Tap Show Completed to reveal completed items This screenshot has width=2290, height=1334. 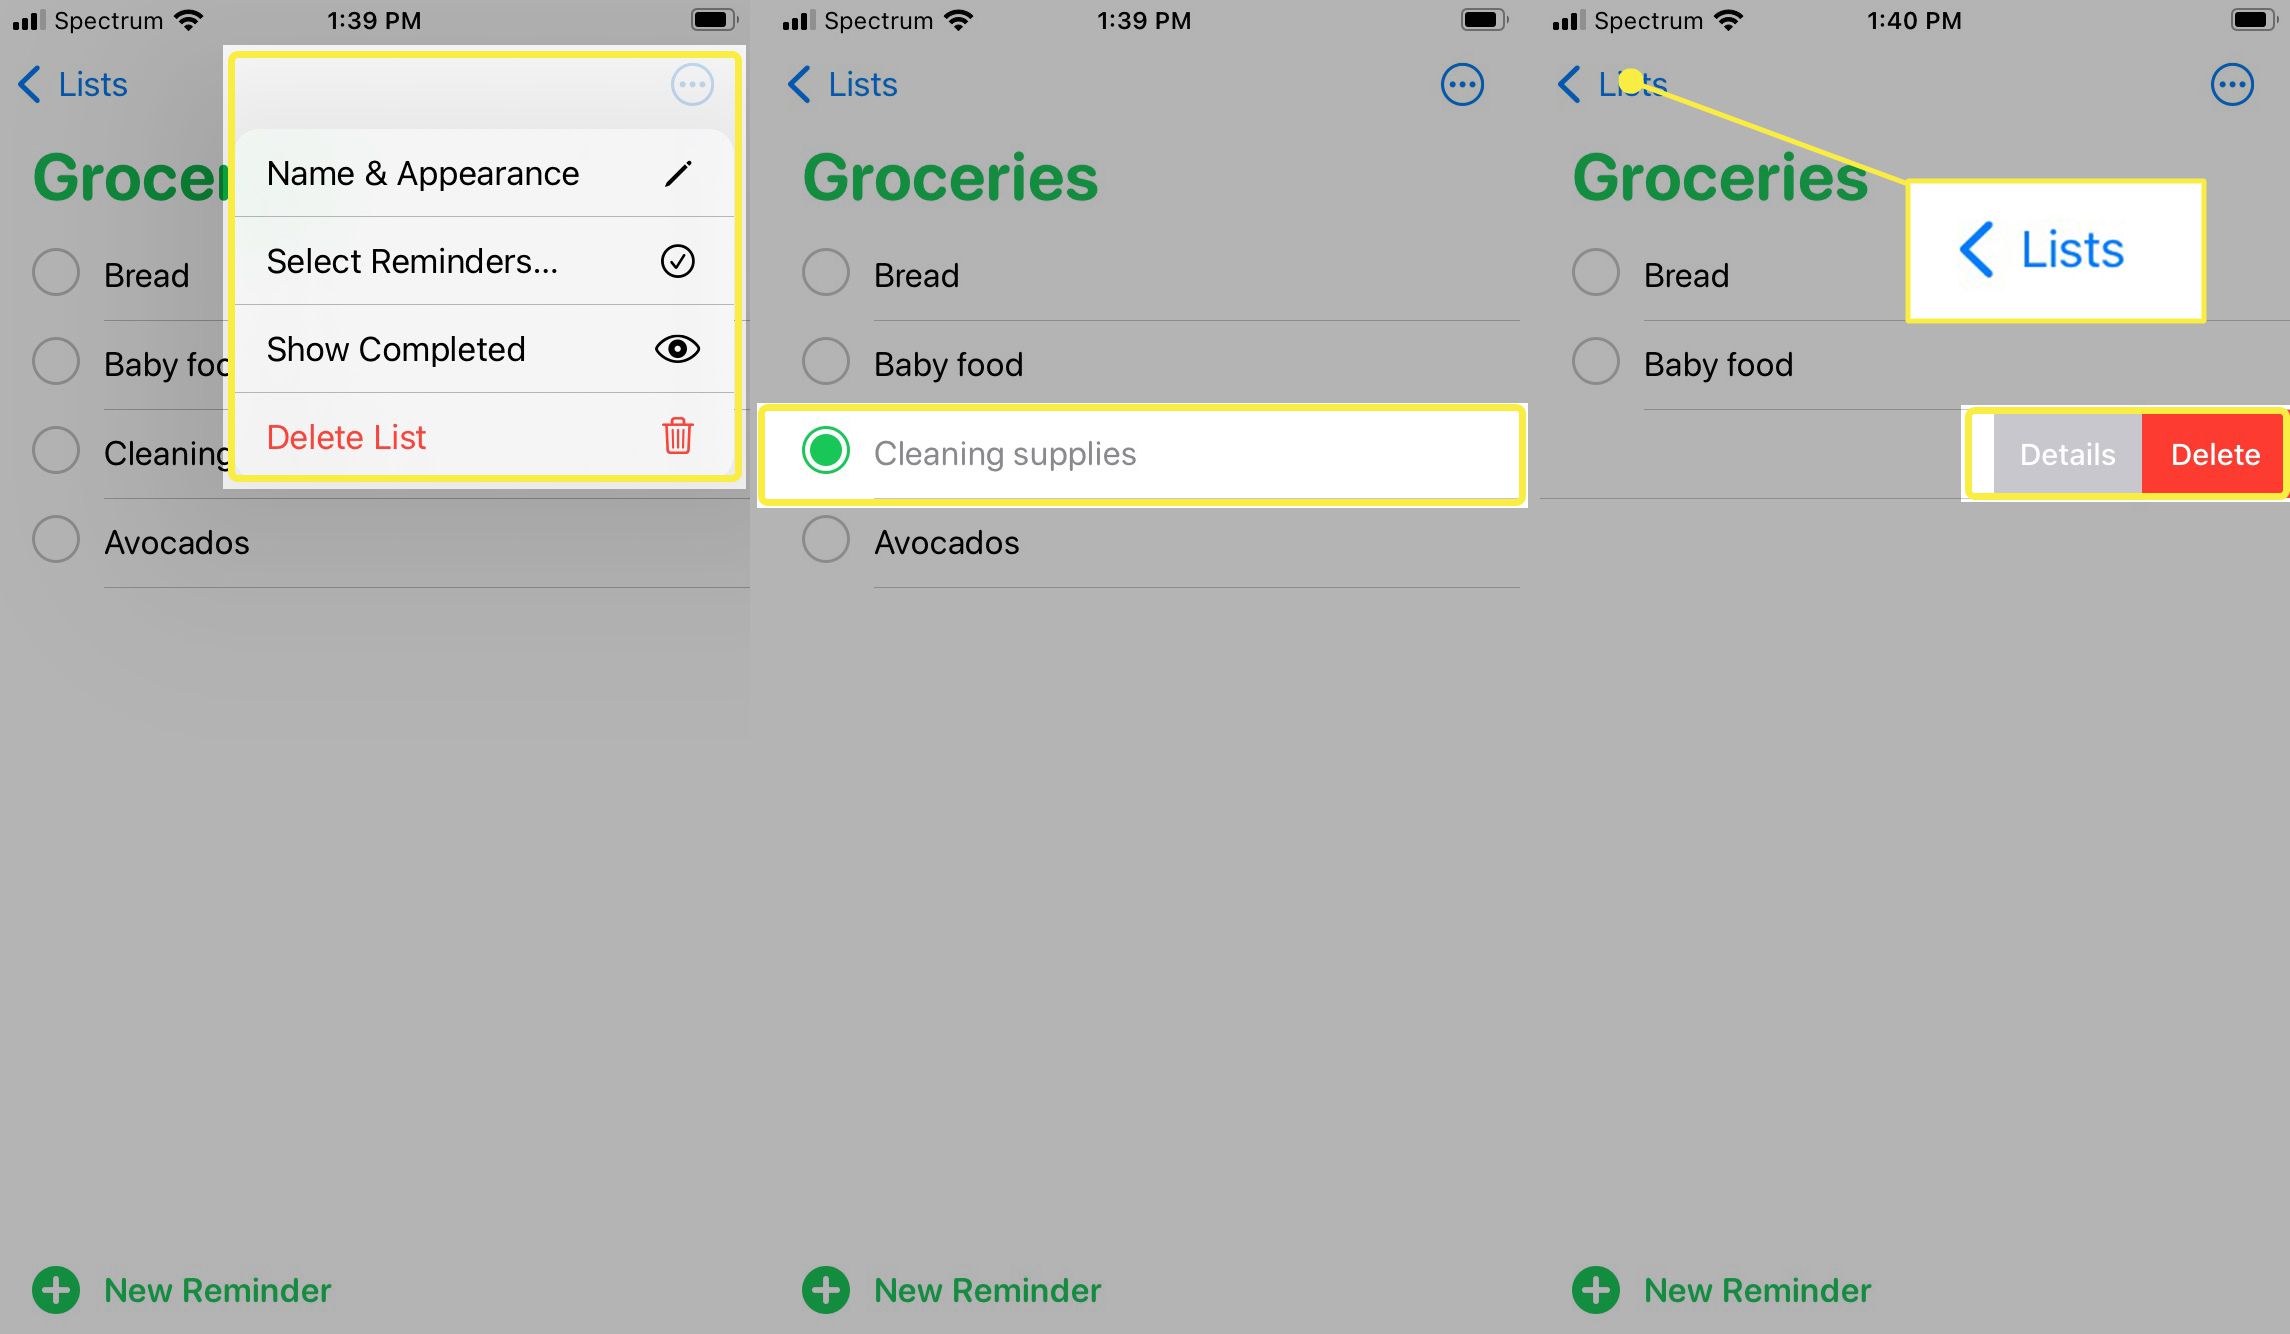pos(476,349)
